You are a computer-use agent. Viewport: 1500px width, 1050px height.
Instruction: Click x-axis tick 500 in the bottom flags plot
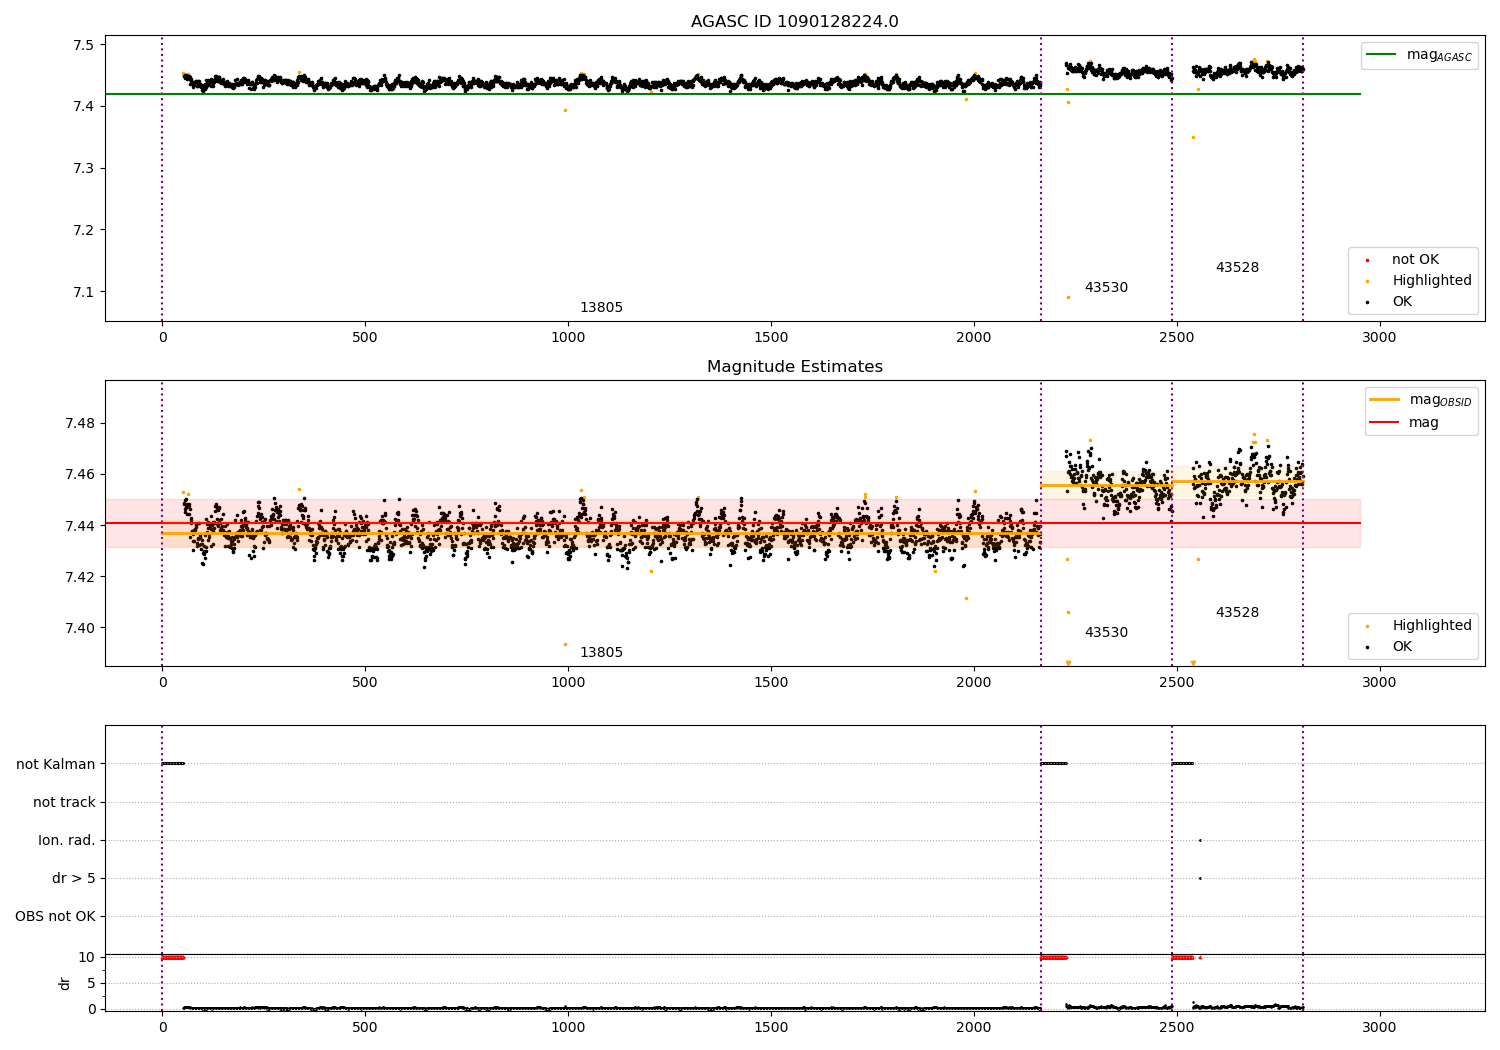pyautogui.click(x=365, y=1028)
